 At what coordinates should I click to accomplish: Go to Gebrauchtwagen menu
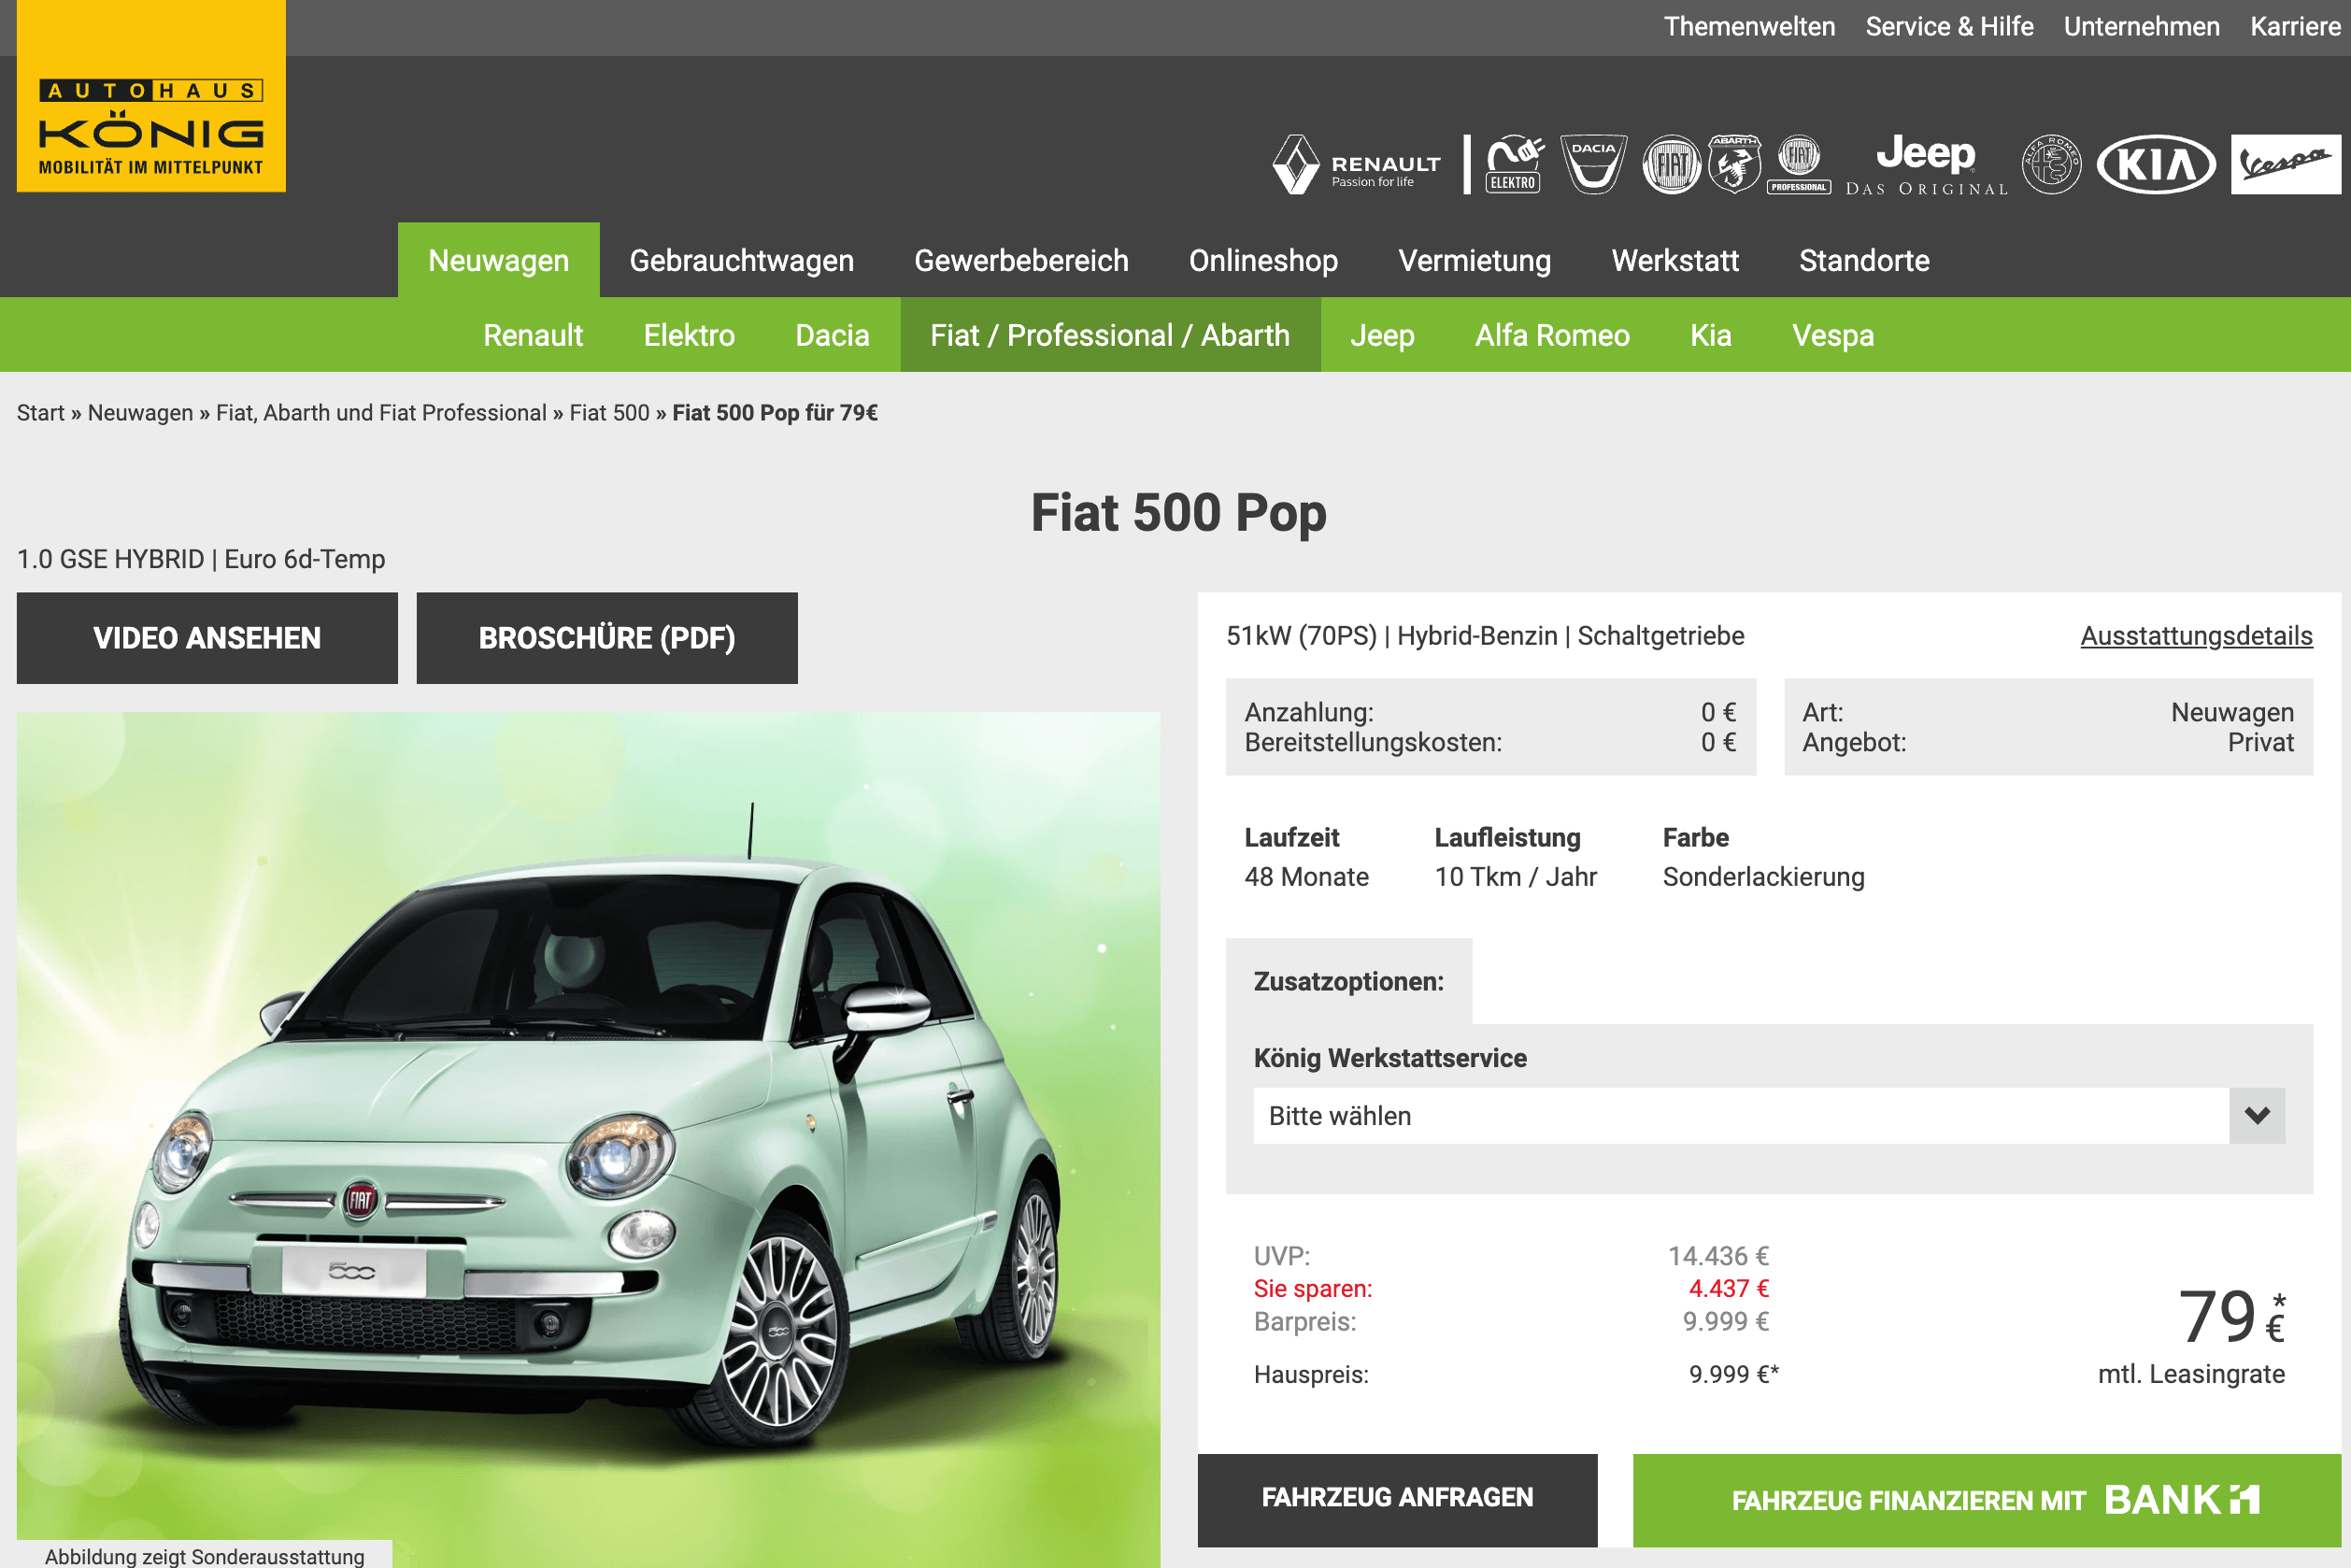(x=741, y=260)
